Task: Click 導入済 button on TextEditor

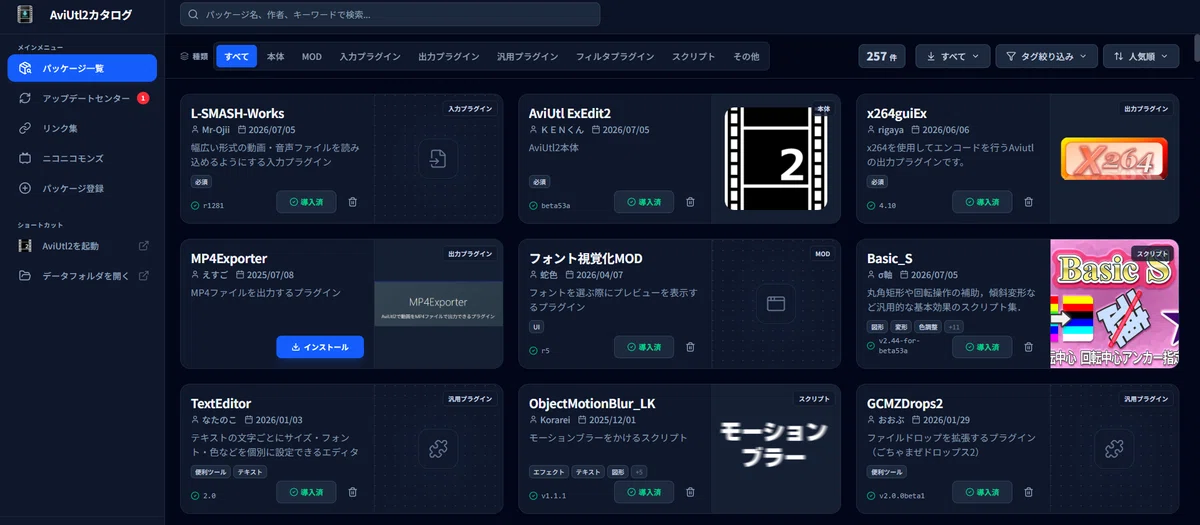Action: (306, 492)
